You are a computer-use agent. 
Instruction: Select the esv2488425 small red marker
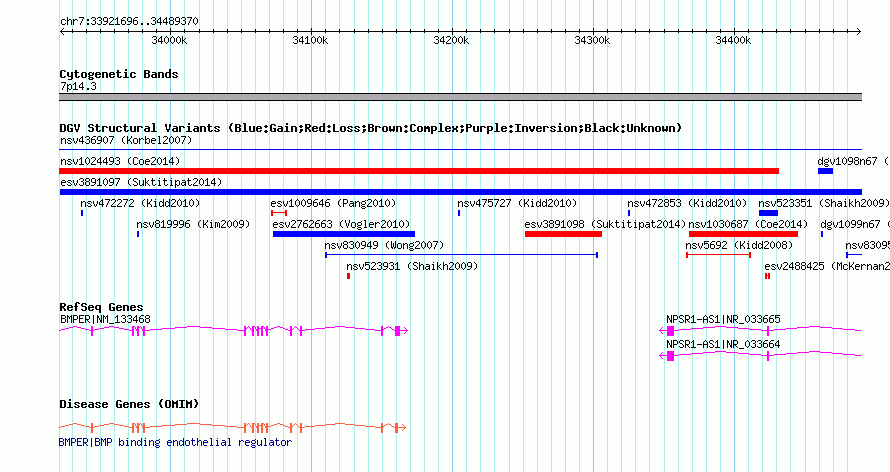coord(767,276)
